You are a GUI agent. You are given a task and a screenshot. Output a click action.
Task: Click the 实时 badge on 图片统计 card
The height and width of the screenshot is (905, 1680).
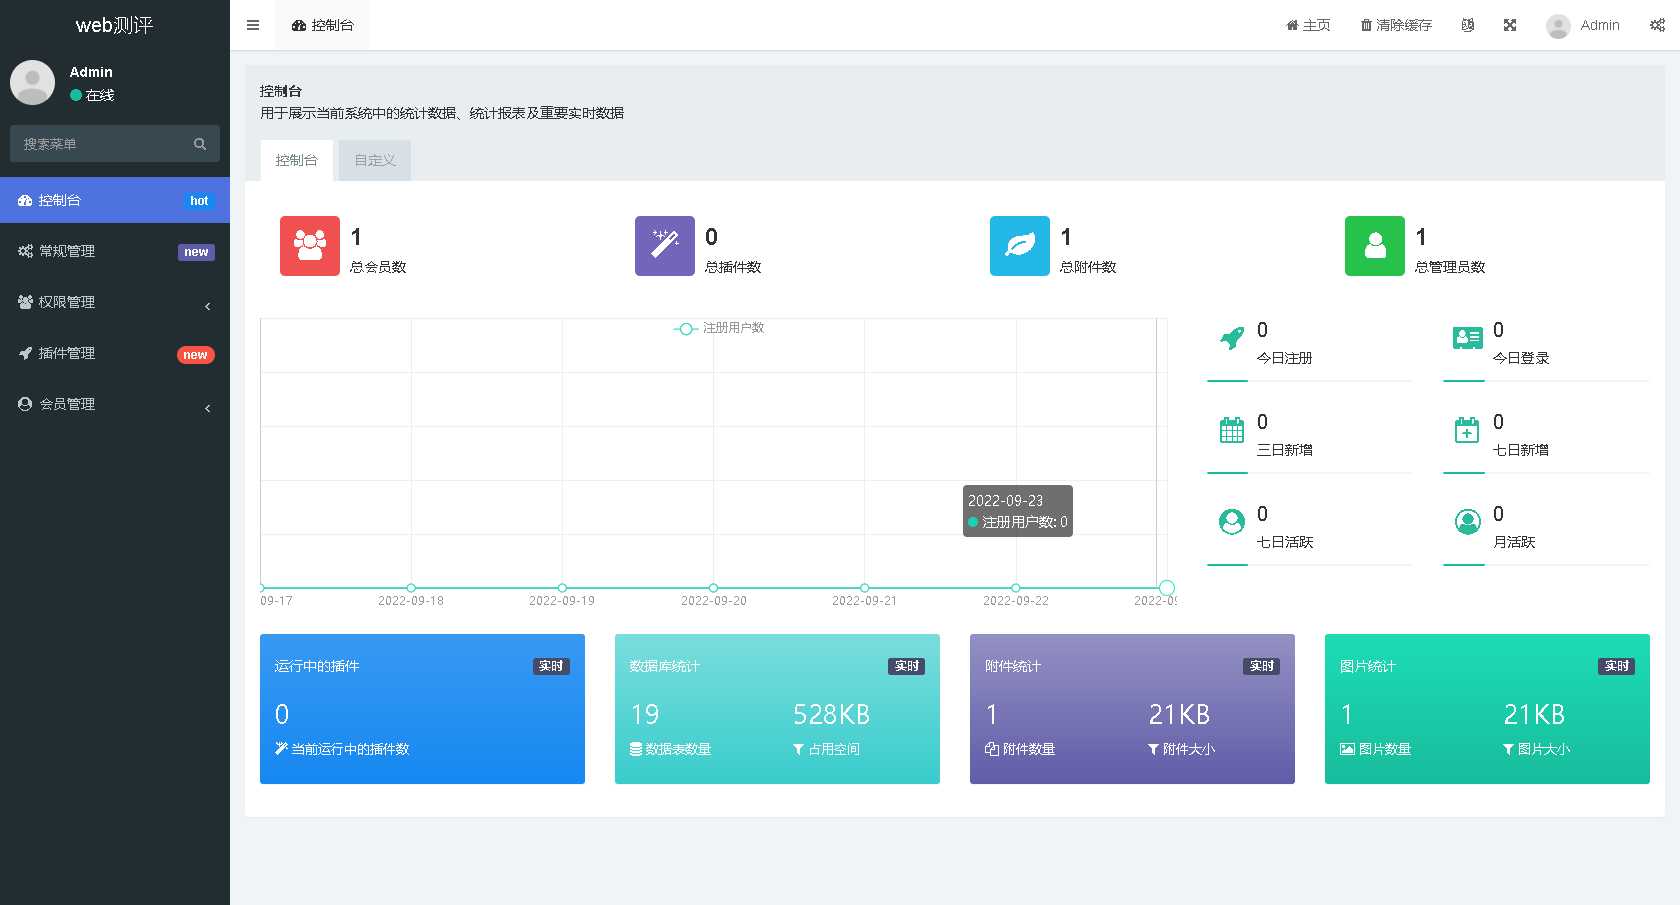coord(1617,666)
